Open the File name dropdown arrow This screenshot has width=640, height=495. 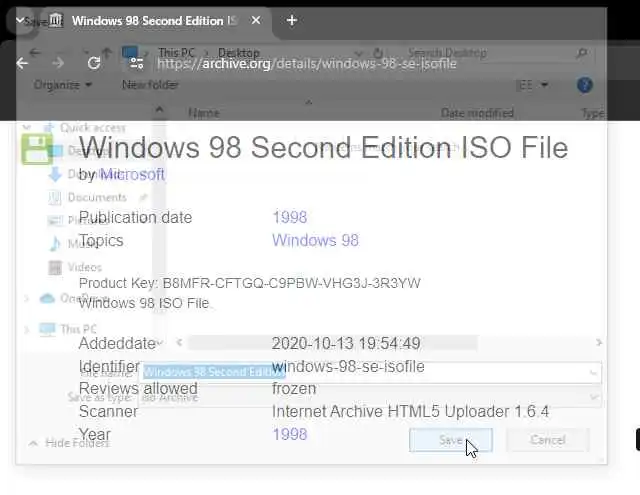tap(593, 372)
